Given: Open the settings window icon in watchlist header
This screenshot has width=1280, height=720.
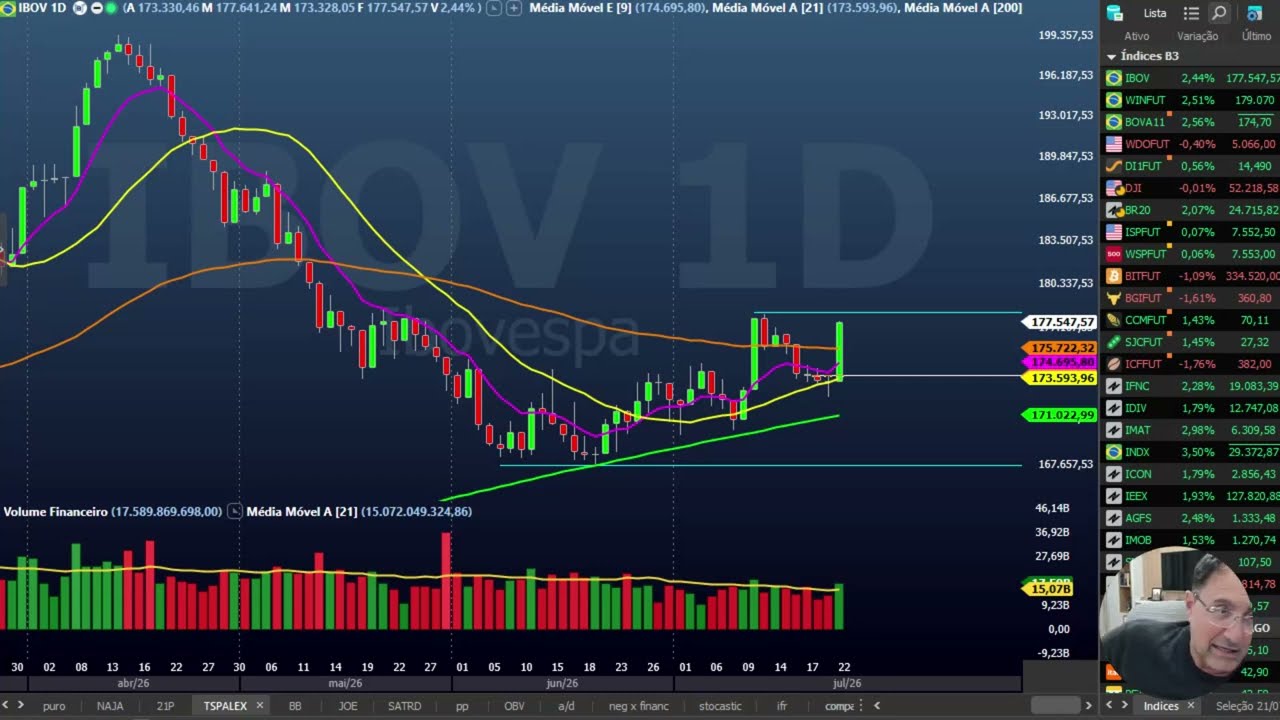Looking at the screenshot, I should click(x=1254, y=13).
